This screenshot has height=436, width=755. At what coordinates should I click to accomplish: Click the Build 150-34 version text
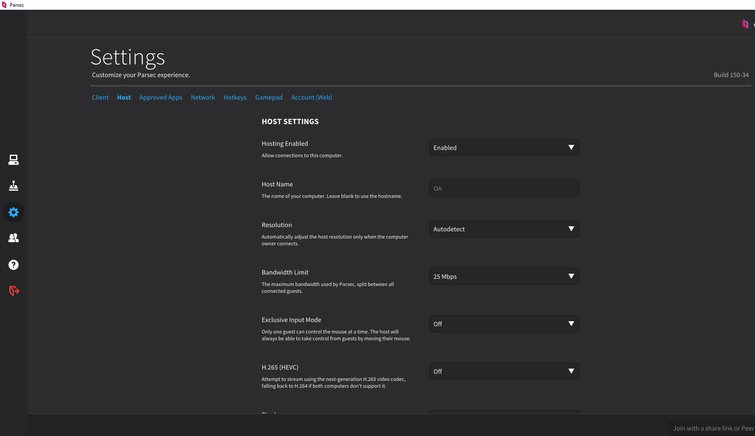(x=731, y=75)
